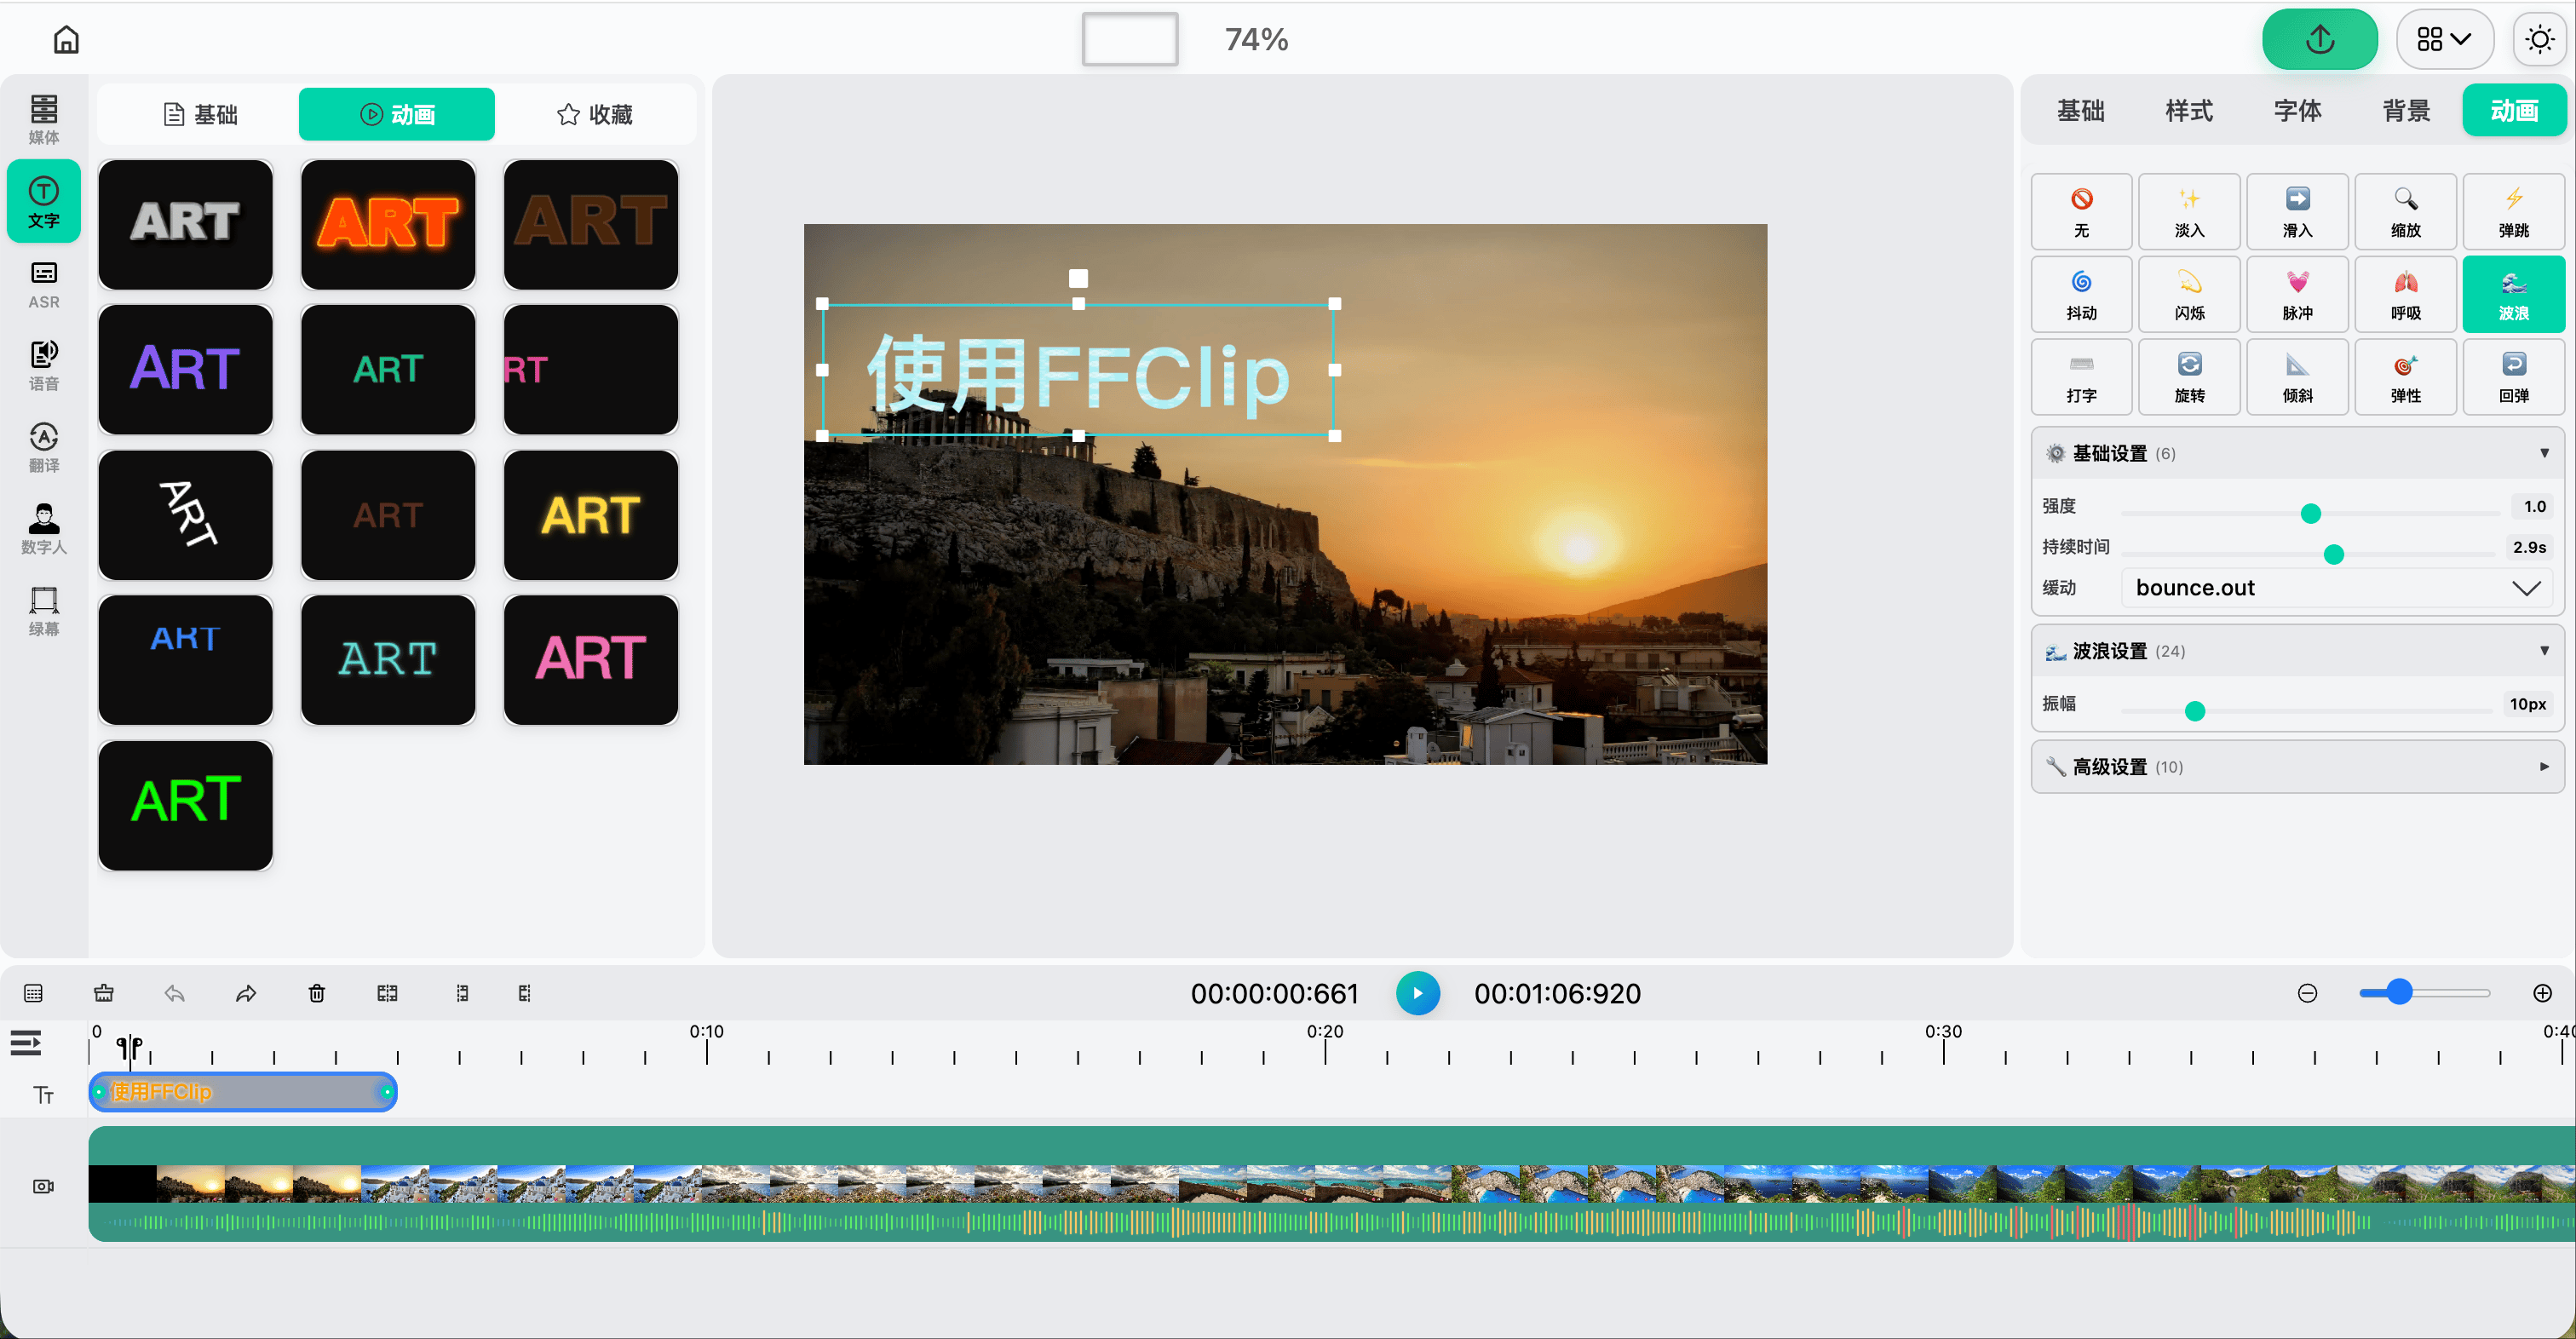The height and width of the screenshot is (1339, 2576).
Task: Select the green ART text preset thumbnail
Action: coord(186,805)
